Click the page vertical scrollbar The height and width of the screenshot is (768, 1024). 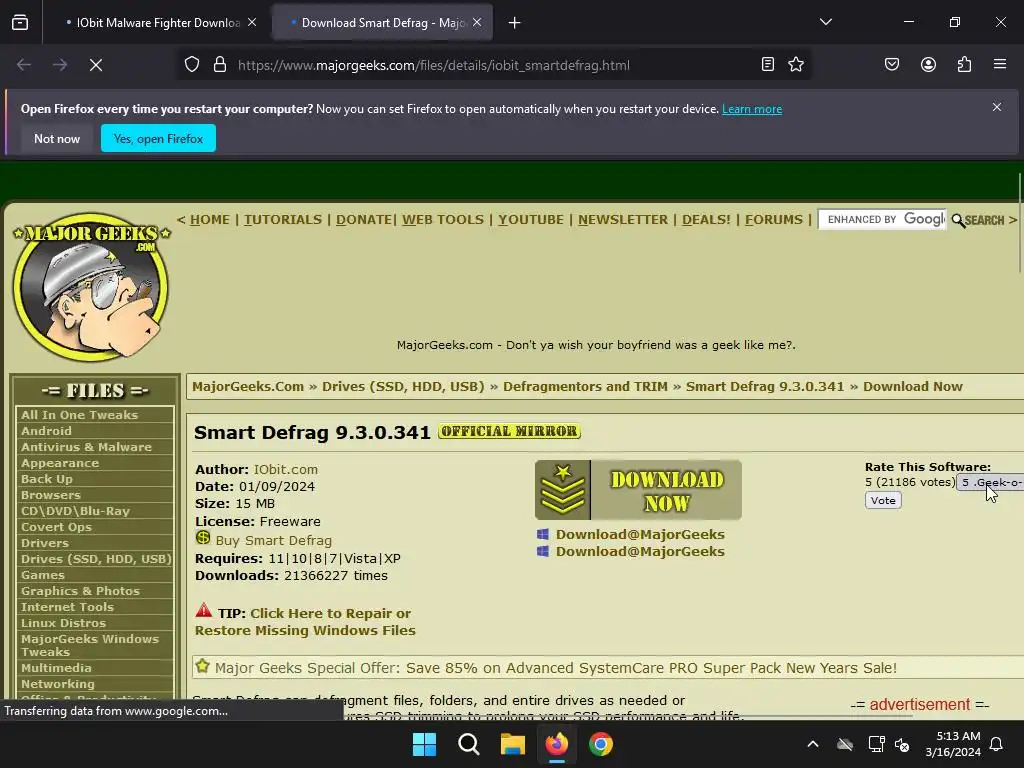1019,223
